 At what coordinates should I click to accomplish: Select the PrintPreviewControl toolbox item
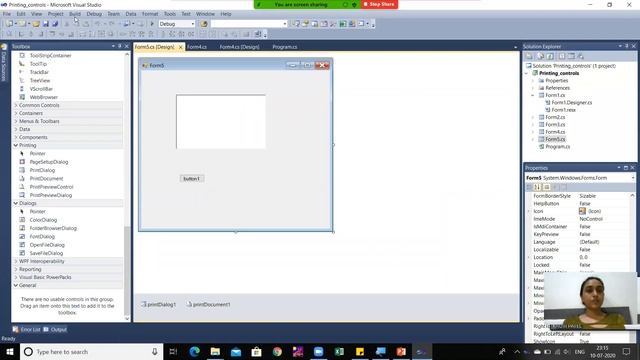51,187
